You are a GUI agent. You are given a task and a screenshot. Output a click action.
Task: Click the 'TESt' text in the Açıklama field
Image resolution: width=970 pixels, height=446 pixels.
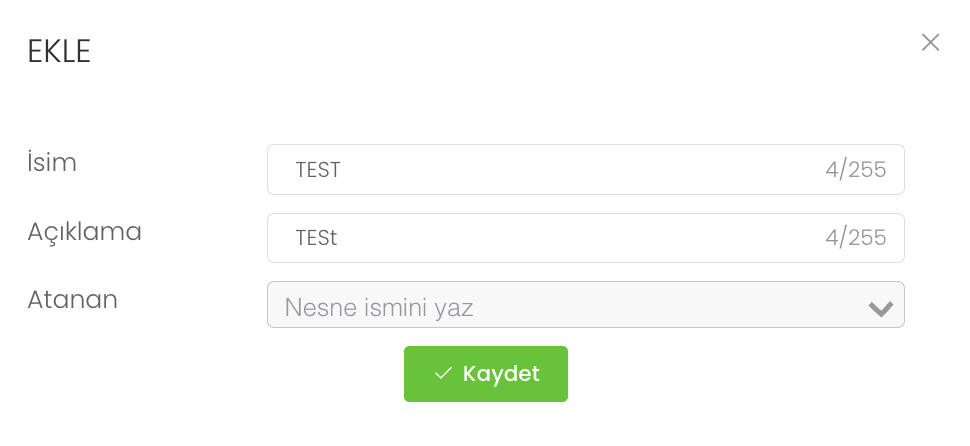[x=316, y=238]
